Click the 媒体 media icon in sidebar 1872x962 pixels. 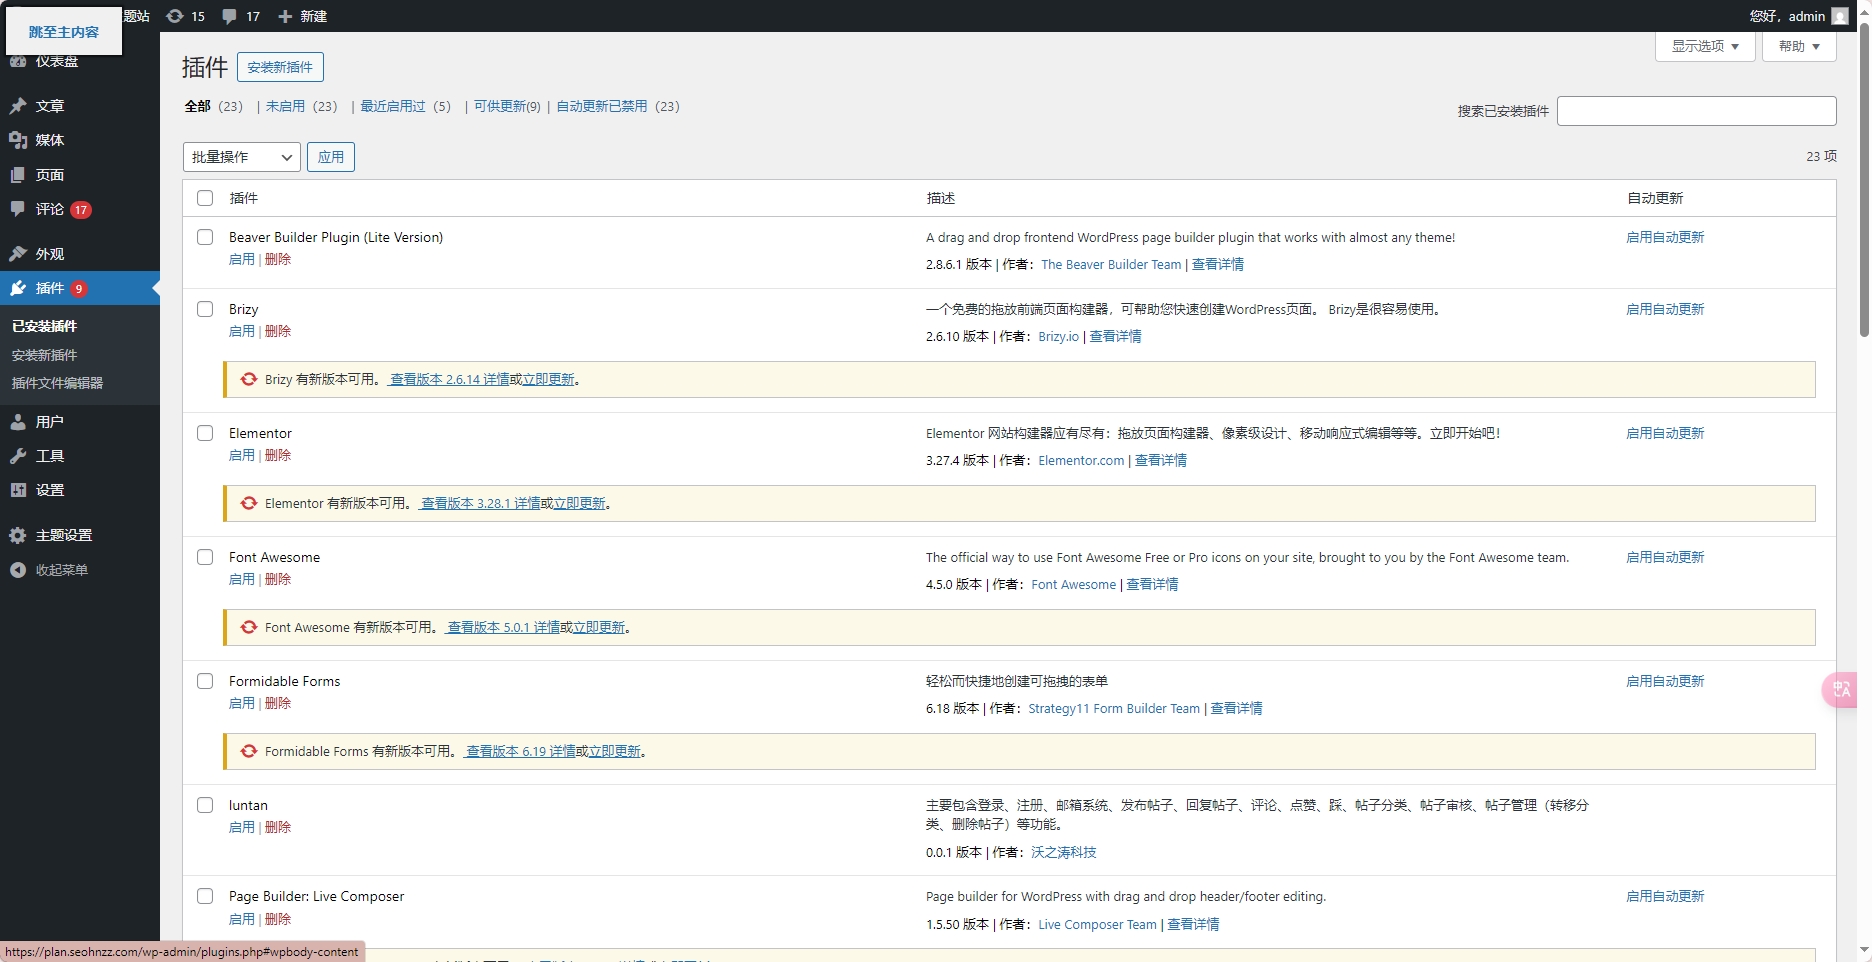[18, 140]
